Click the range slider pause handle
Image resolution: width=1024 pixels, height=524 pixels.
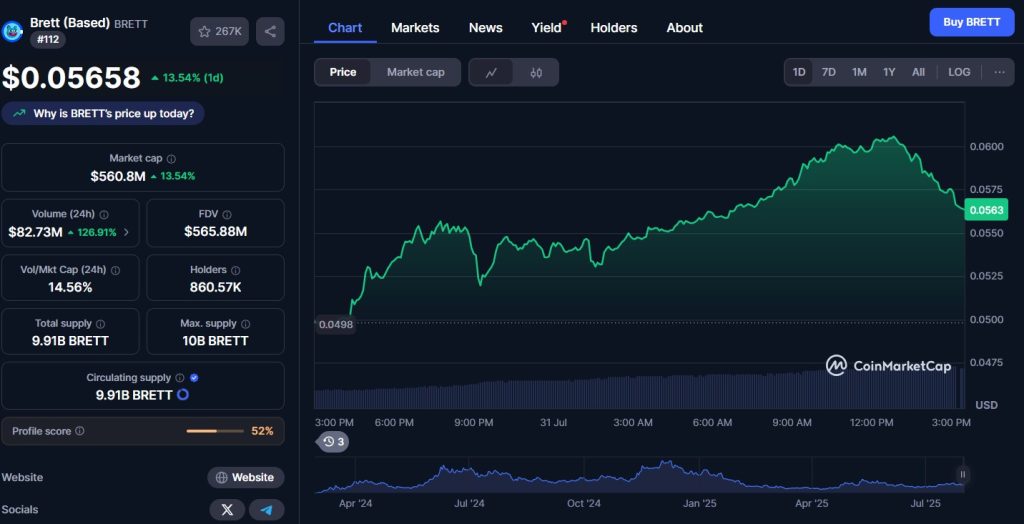click(x=962, y=474)
